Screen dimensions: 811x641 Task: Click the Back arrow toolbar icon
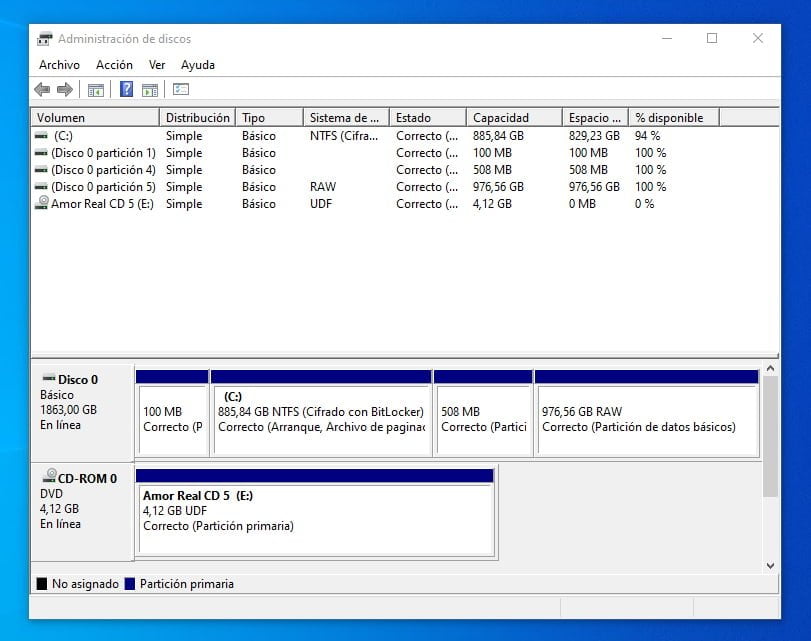[x=42, y=90]
